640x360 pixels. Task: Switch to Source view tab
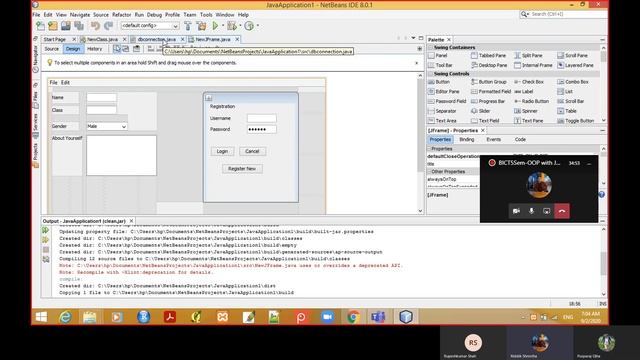51,49
